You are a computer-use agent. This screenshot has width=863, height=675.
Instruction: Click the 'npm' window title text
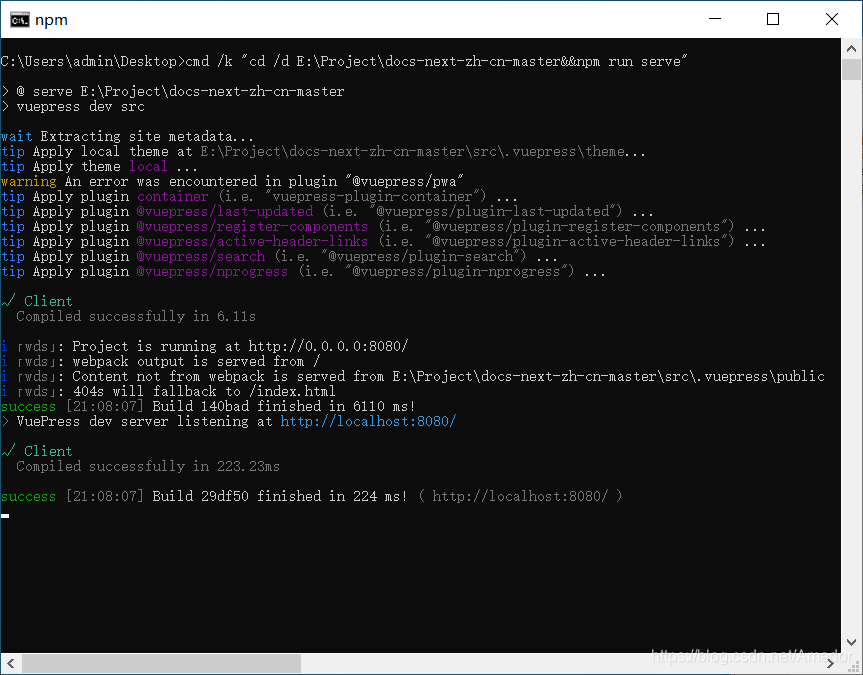pyautogui.click(x=52, y=20)
